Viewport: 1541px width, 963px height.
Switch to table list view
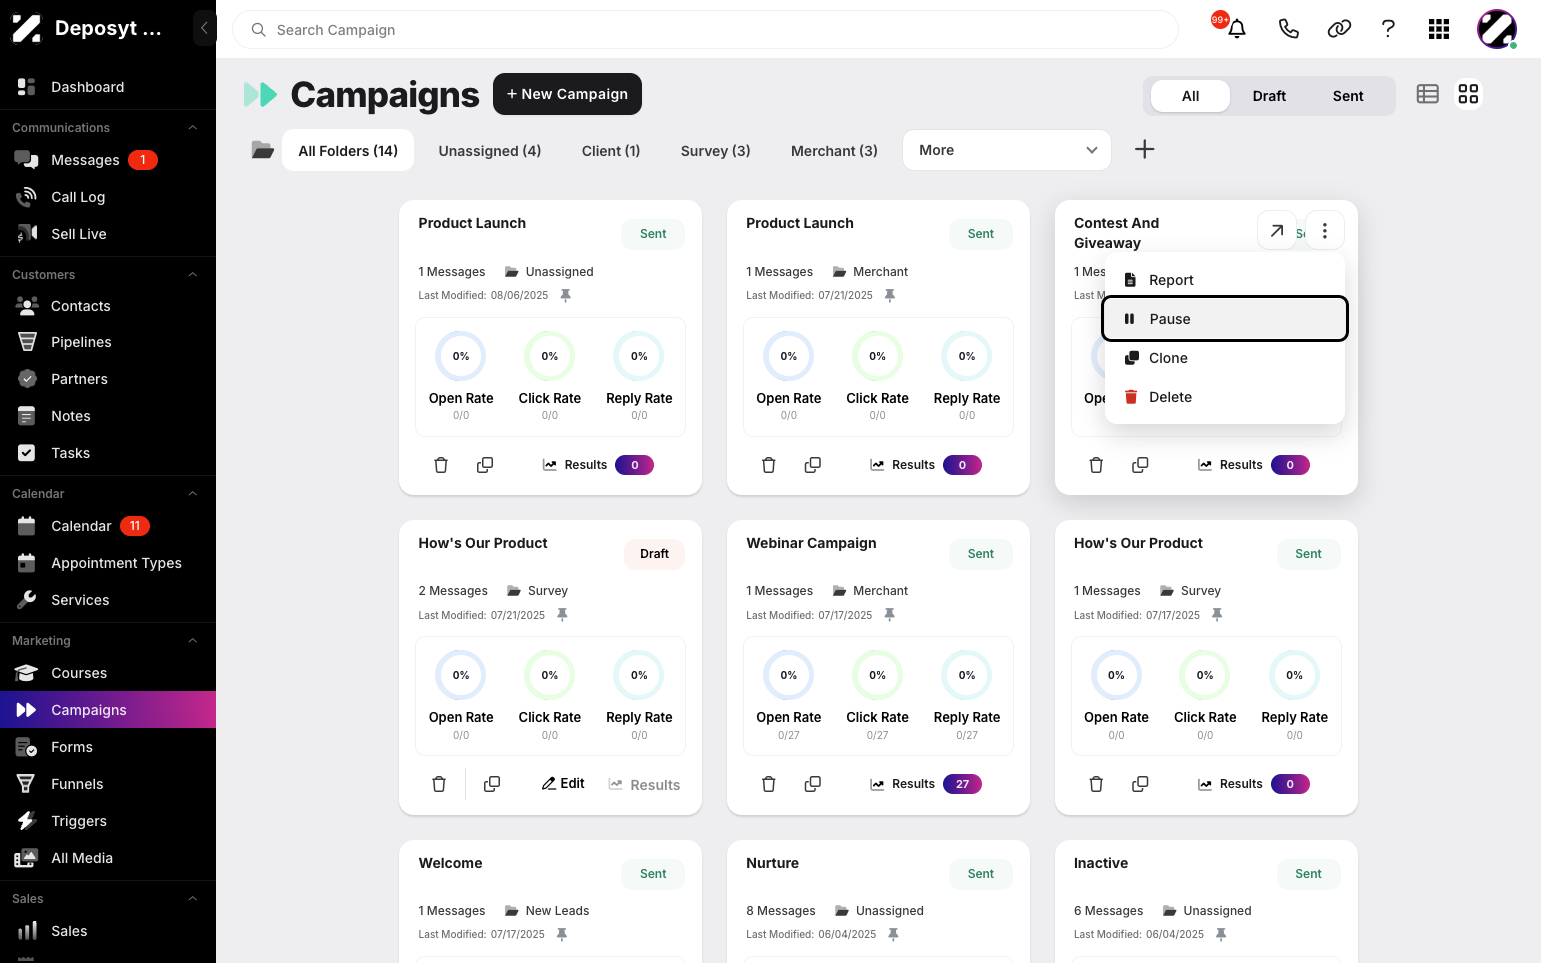pos(1428,94)
